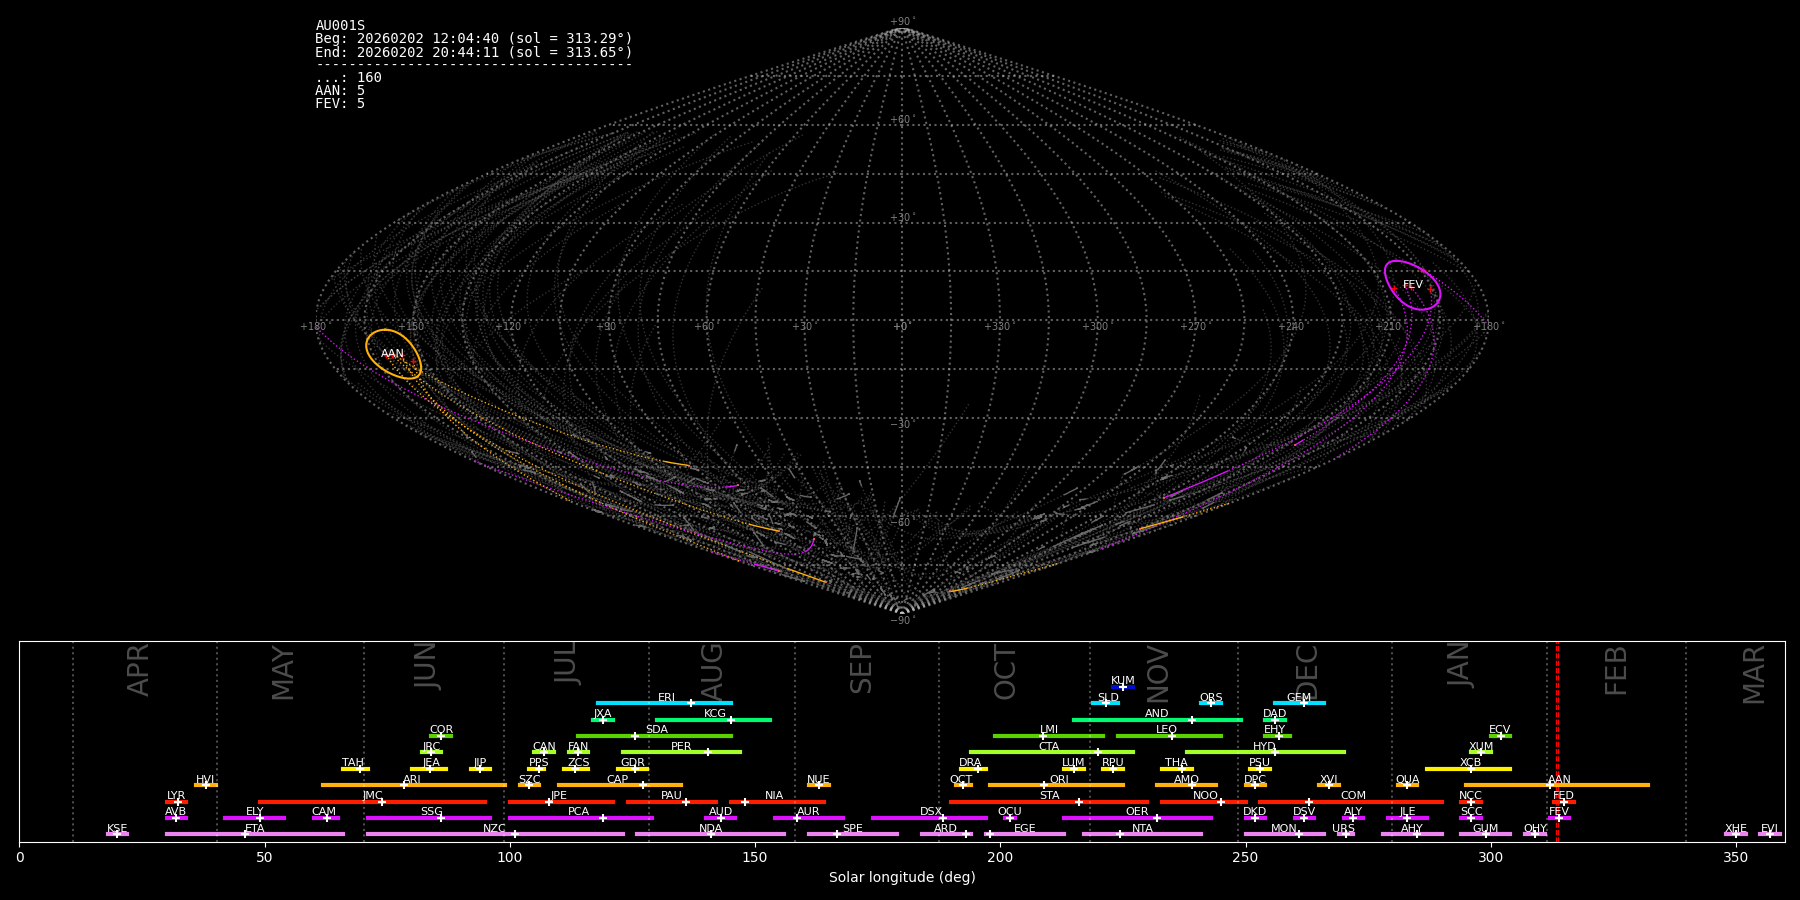Click the LYR shower label

pos(176,796)
